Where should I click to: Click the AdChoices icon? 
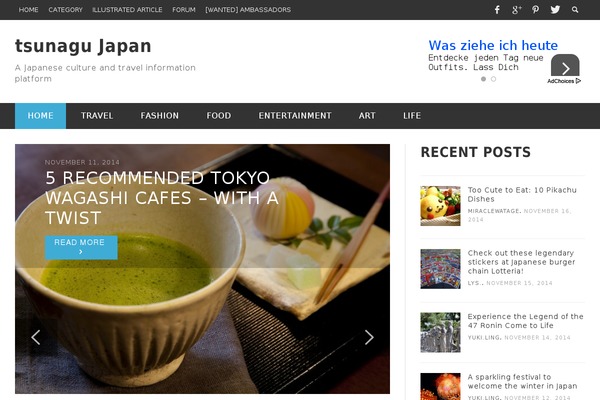(x=564, y=81)
